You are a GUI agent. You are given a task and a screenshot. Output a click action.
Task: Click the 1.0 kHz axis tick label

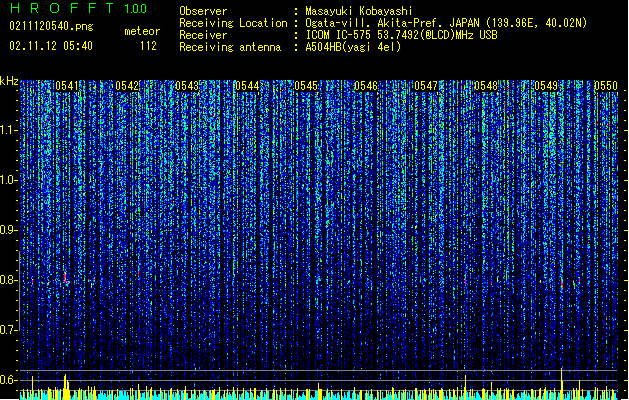(x=9, y=180)
